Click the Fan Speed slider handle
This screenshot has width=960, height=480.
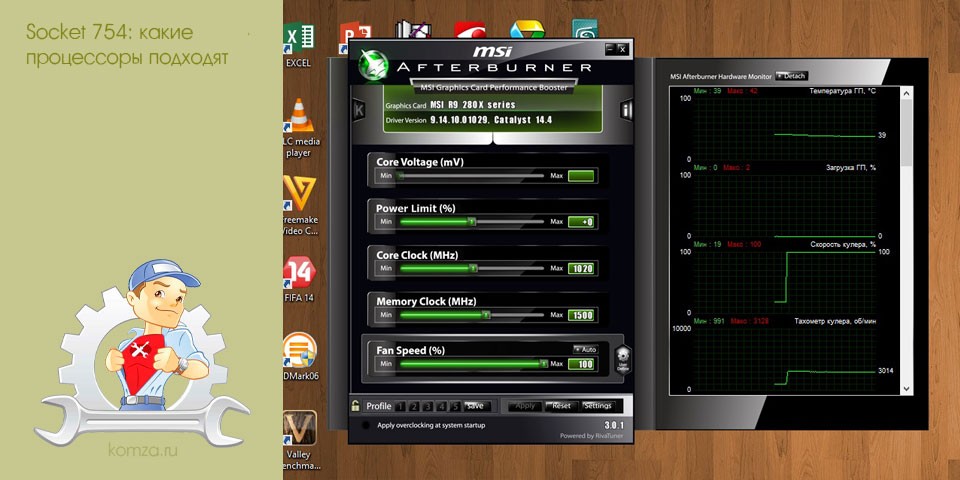point(543,364)
